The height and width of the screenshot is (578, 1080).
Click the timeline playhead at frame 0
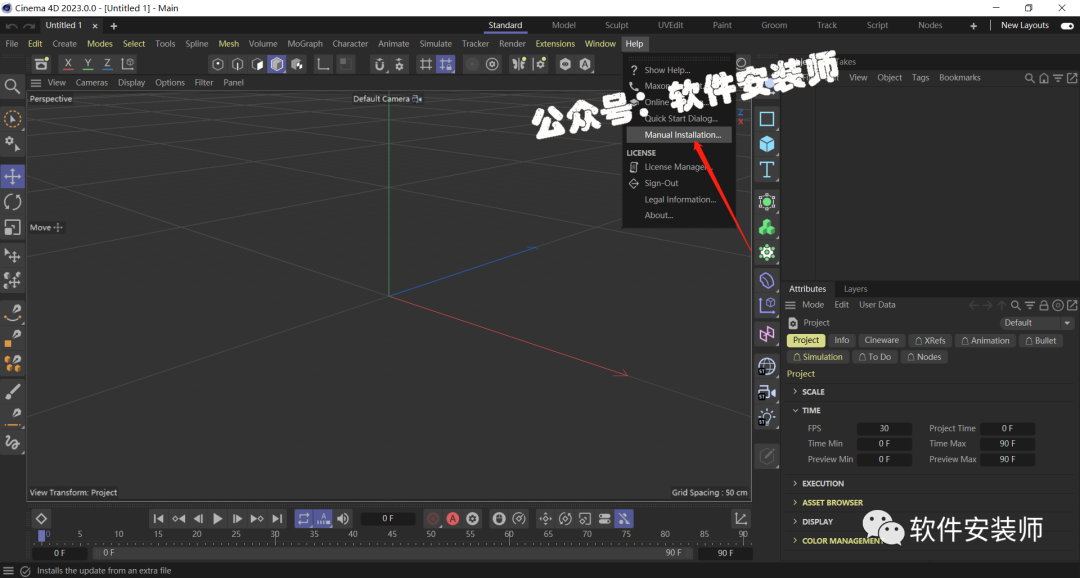[x=41, y=535]
